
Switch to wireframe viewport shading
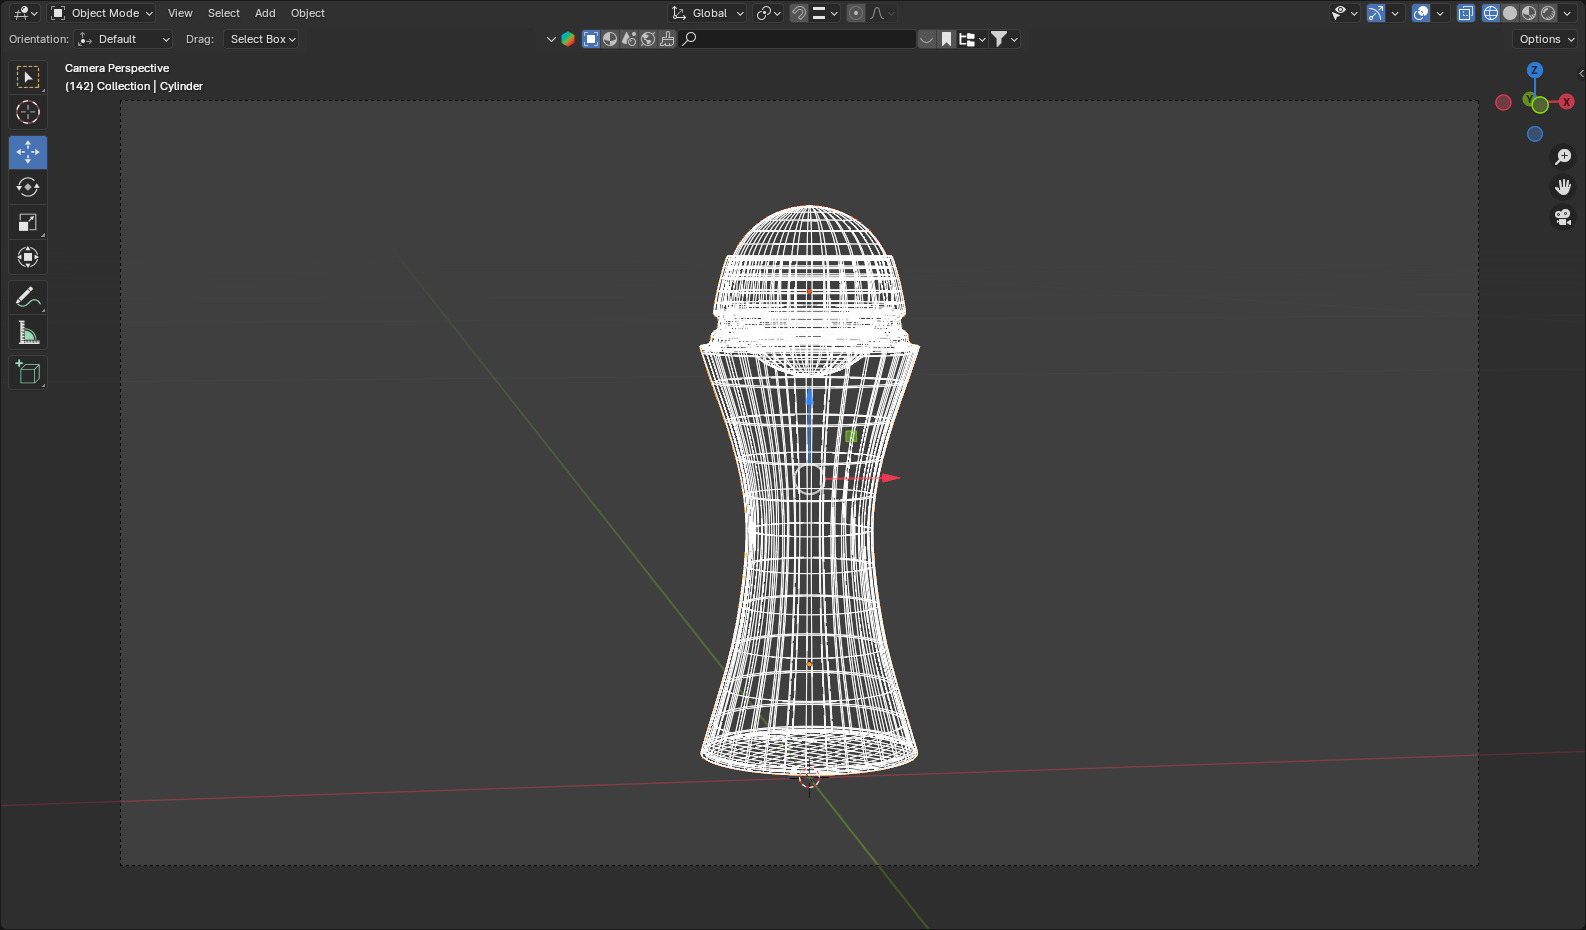tap(1491, 13)
